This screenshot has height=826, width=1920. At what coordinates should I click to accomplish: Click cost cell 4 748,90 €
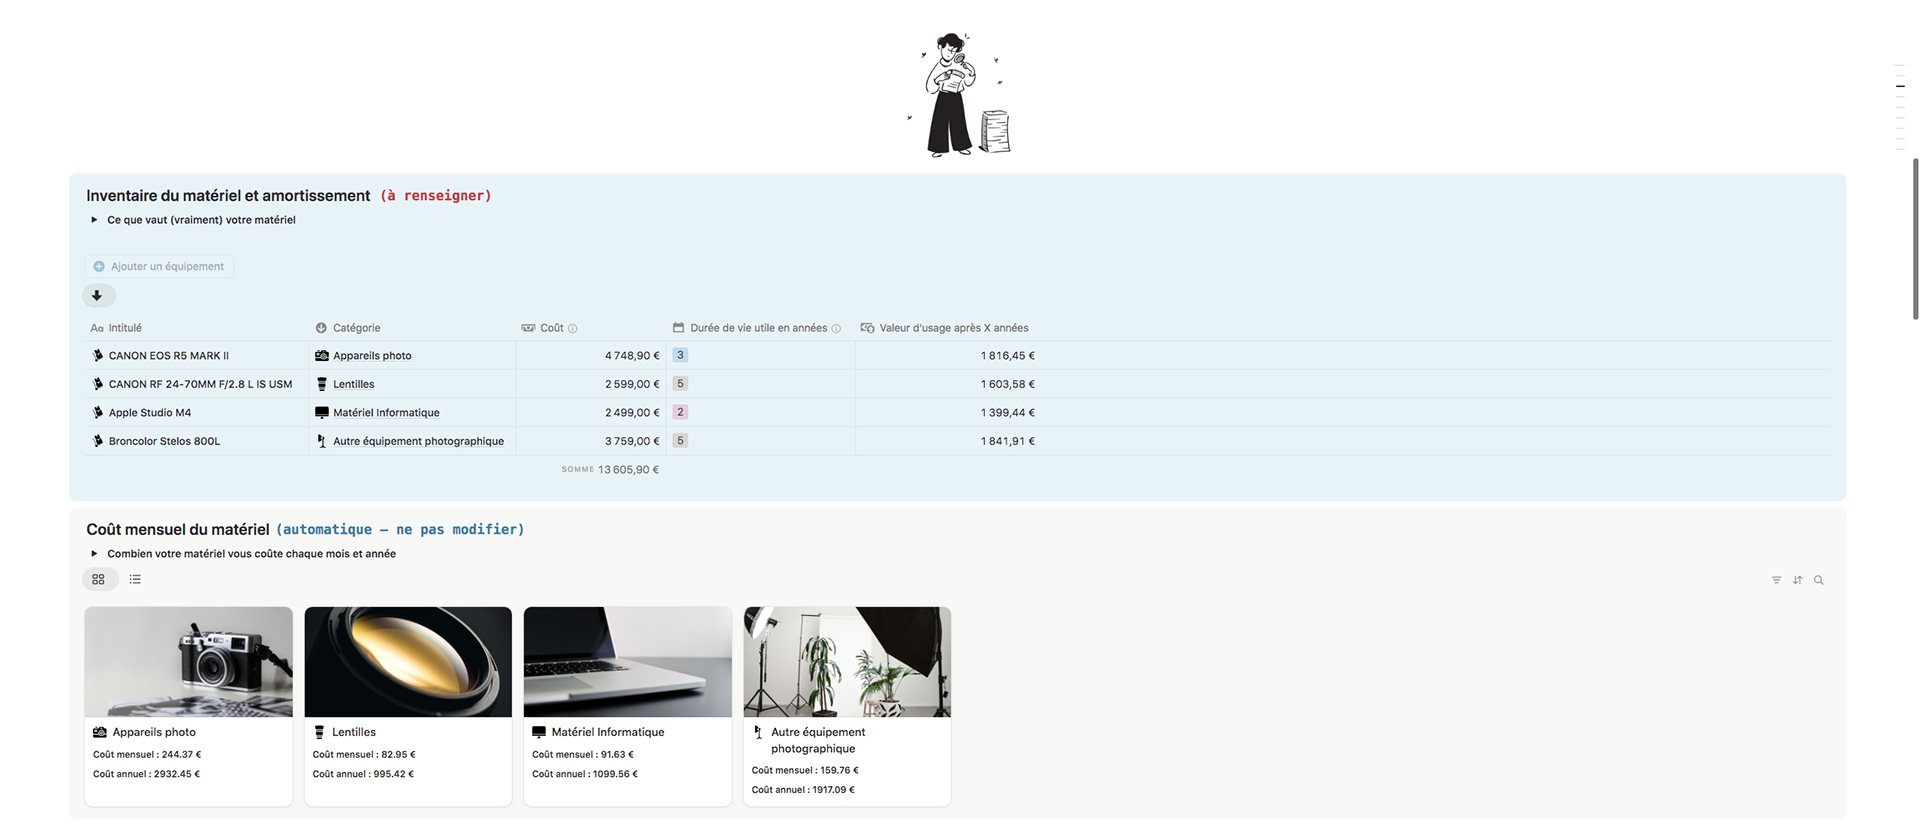[632, 356]
